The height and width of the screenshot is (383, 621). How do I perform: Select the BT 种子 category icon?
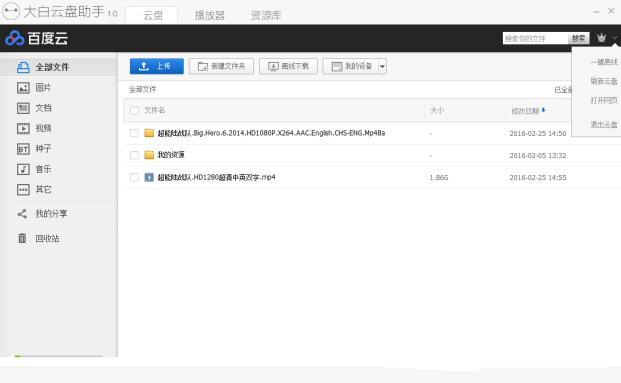pyautogui.click(x=23, y=149)
